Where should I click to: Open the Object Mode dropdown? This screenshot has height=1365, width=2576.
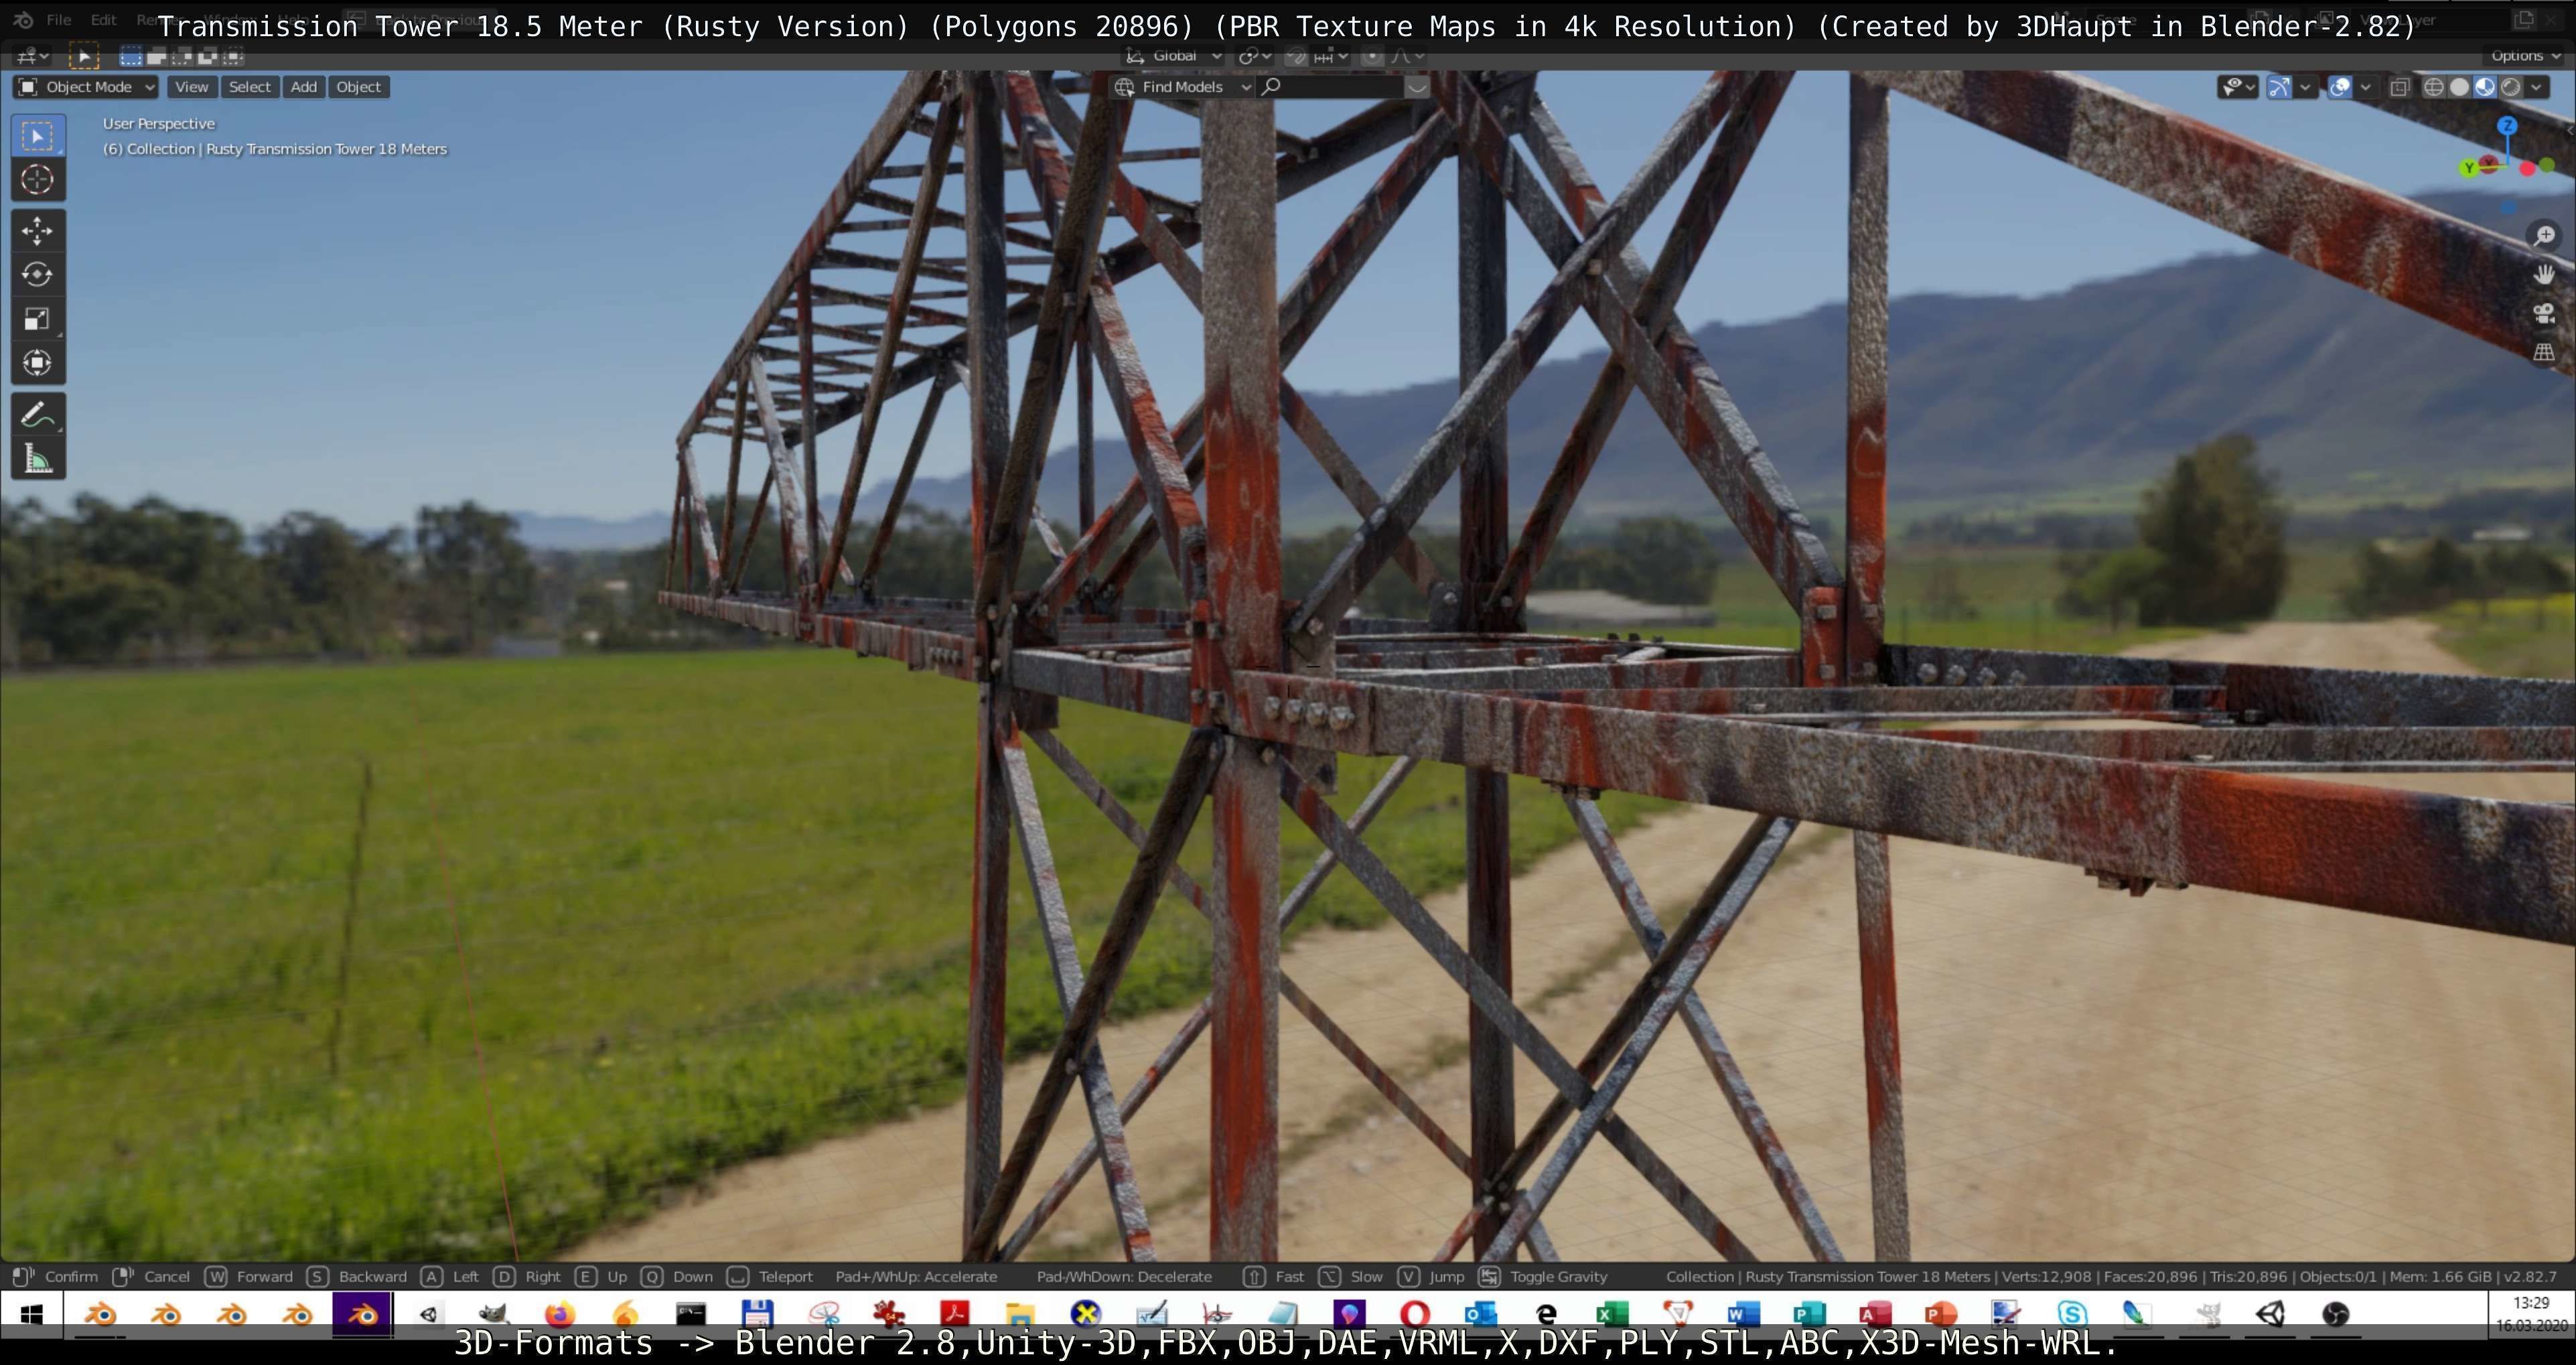click(x=87, y=87)
